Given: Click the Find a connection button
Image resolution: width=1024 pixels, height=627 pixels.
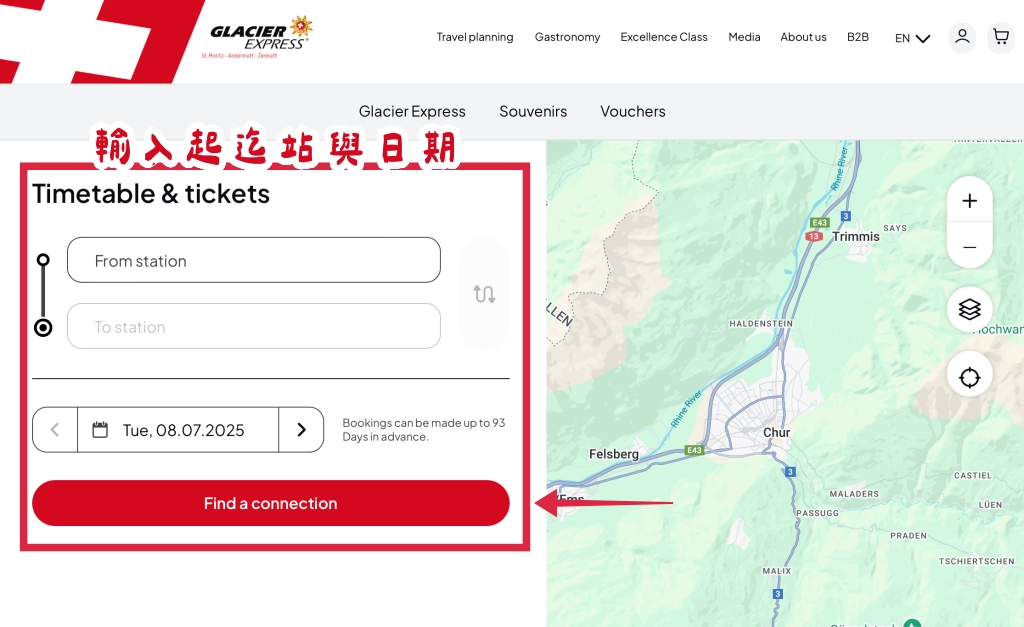Looking at the screenshot, I should pos(270,503).
